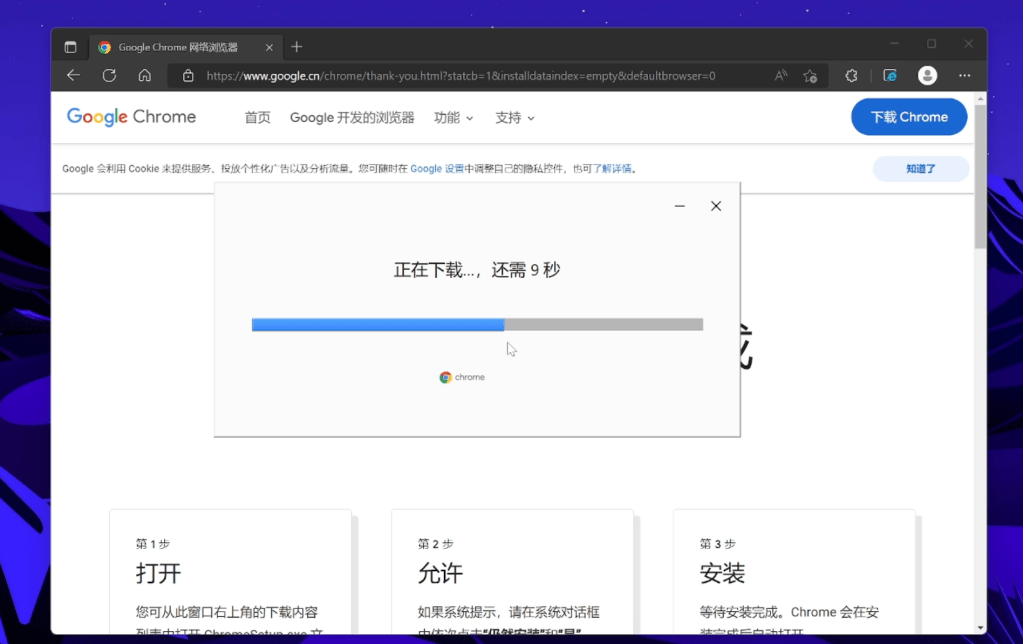
Task: Minimize the Chrome installer dialog
Action: click(x=680, y=206)
